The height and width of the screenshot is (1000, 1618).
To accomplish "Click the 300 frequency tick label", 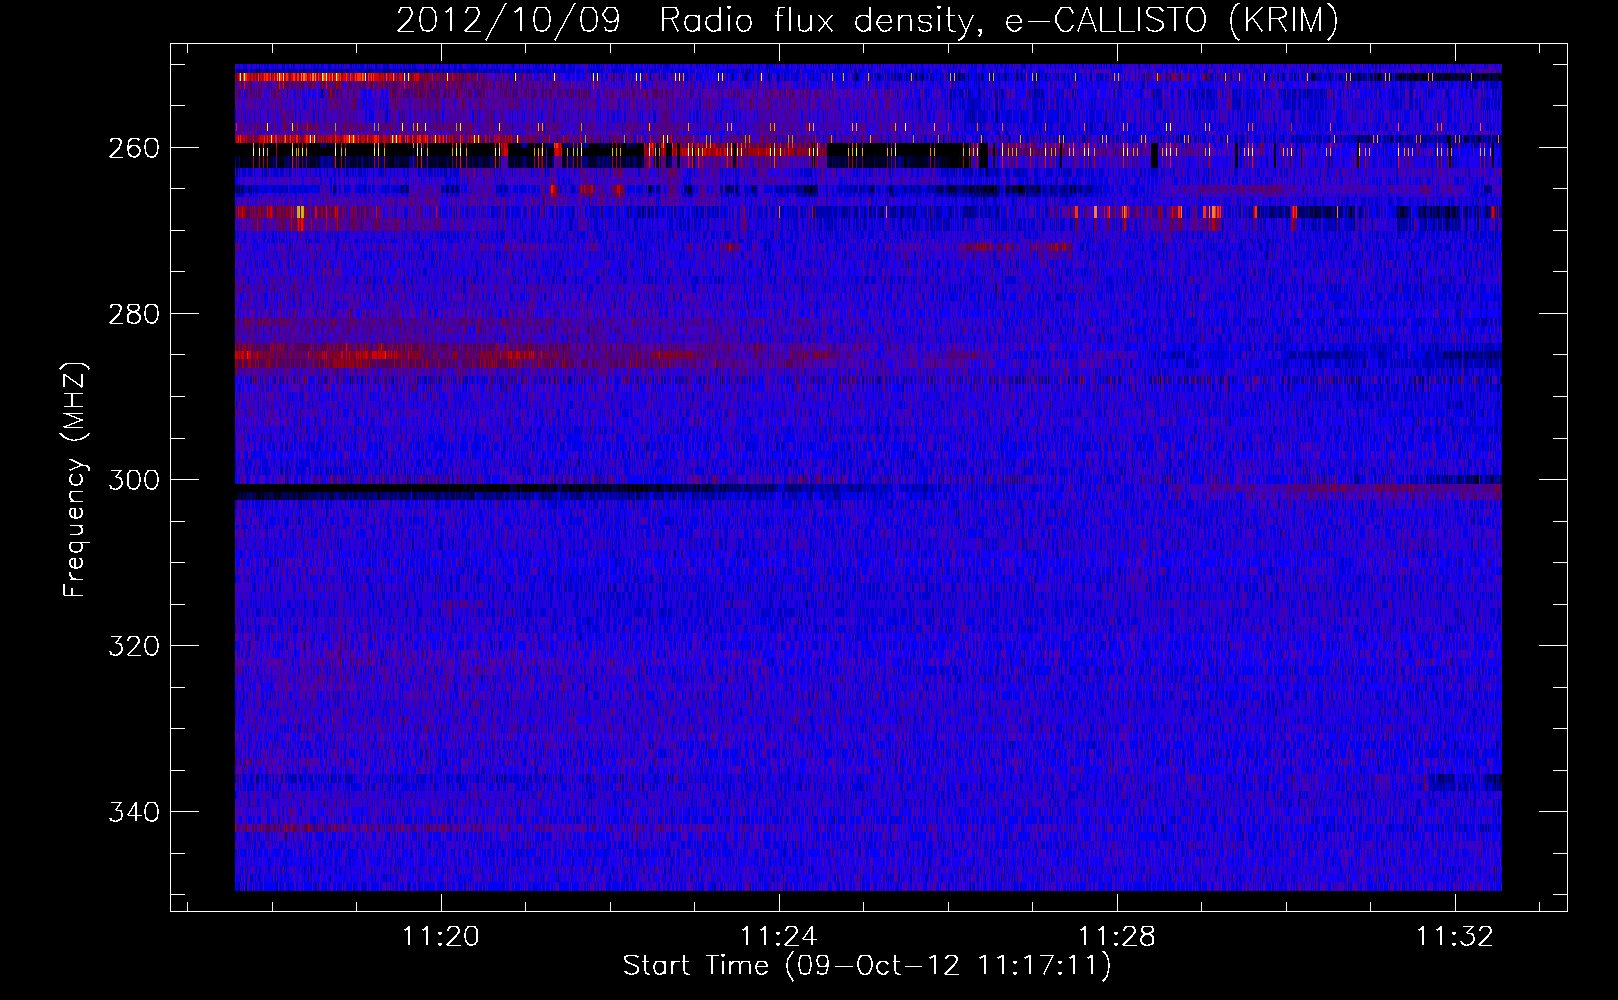I will (x=134, y=480).
